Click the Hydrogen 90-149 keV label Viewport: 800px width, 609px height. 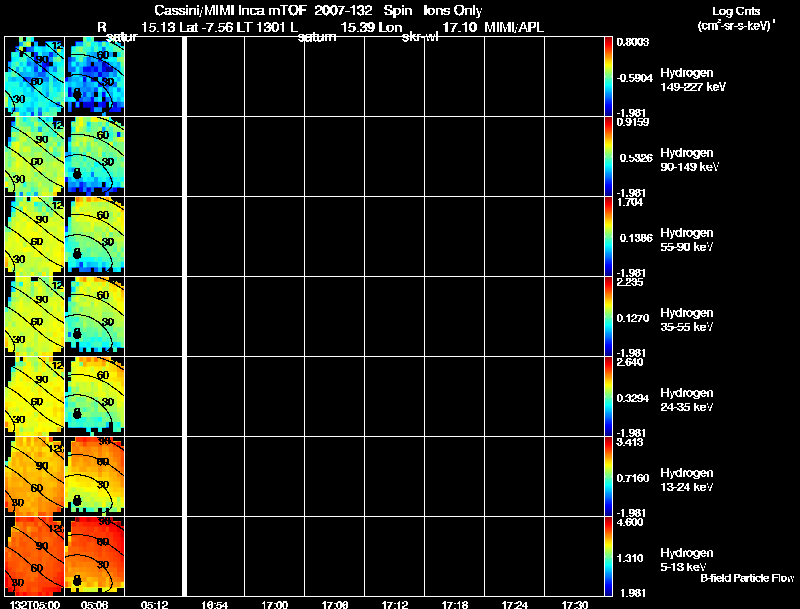tap(690, 160)
